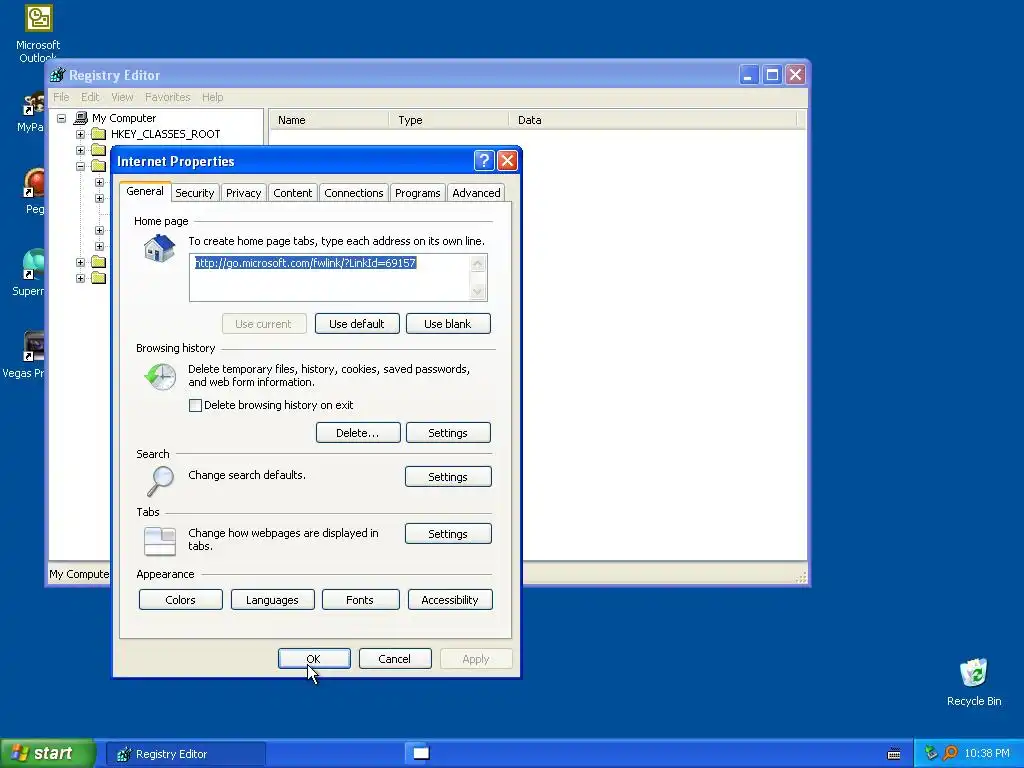Click the tabs window icon

160,541
